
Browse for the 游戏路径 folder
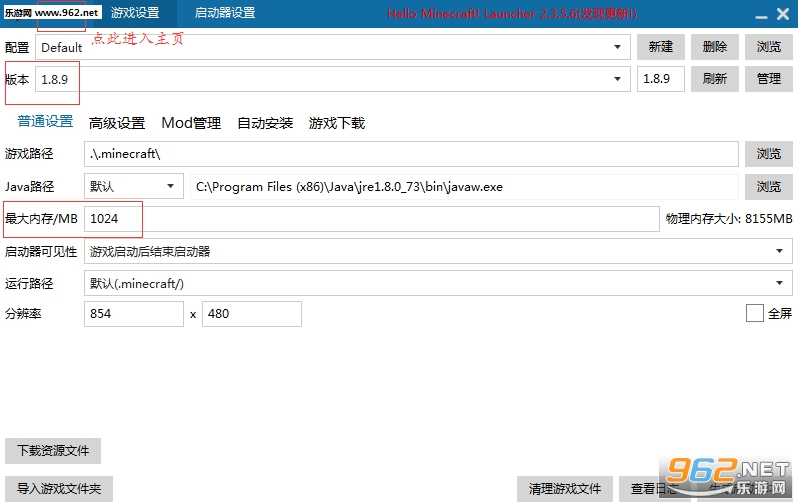point(768,154)
